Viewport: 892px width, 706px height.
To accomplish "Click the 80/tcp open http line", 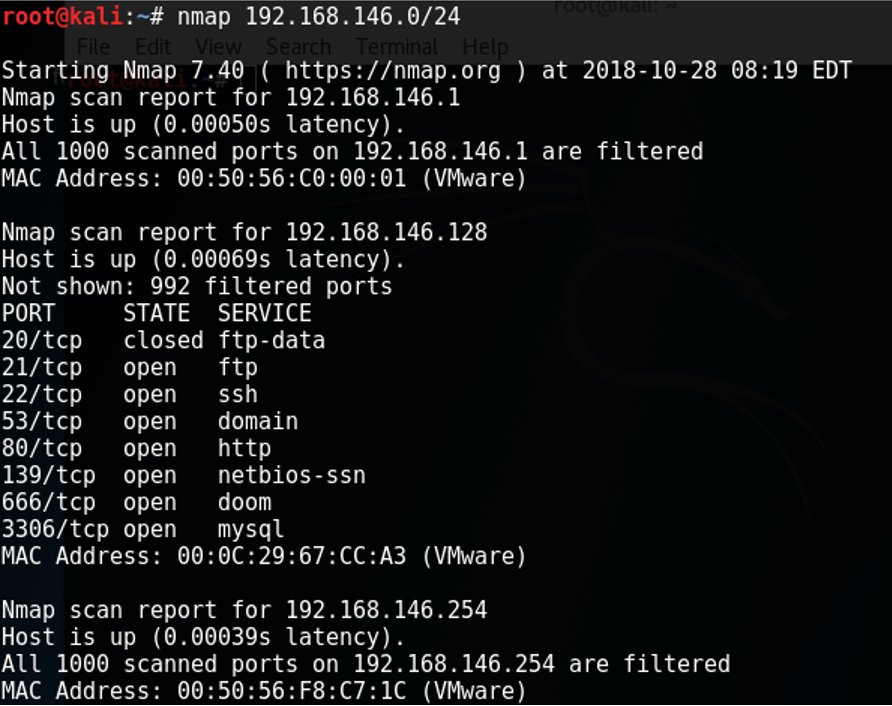I will (136, 448).
